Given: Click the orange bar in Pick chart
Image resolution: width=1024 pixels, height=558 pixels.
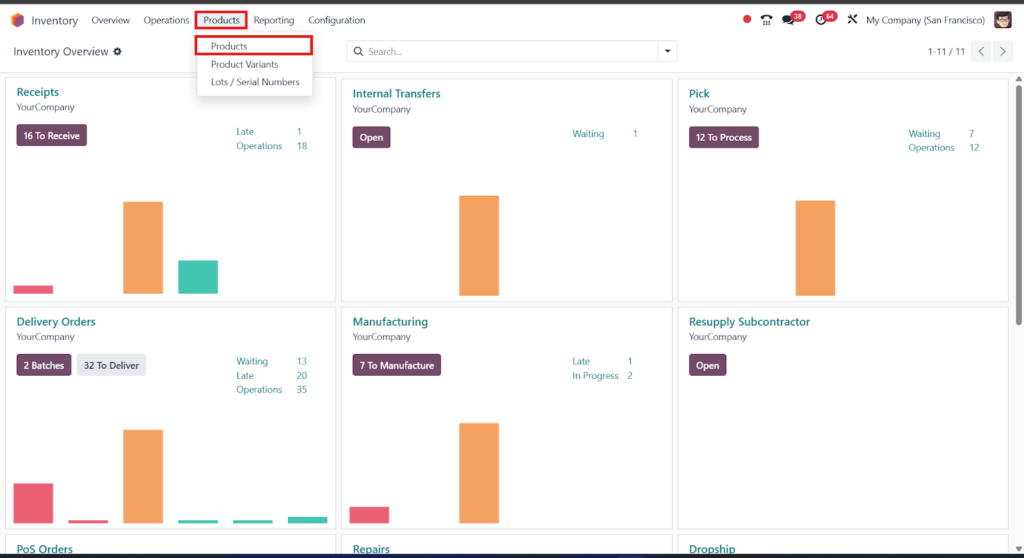Looking at the screenshot, I should (815, 248).
